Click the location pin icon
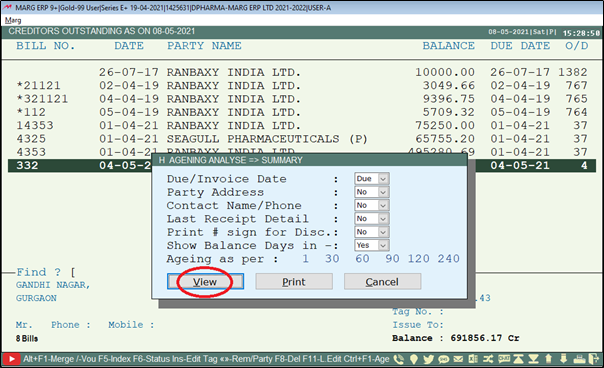 pos(414,359)
